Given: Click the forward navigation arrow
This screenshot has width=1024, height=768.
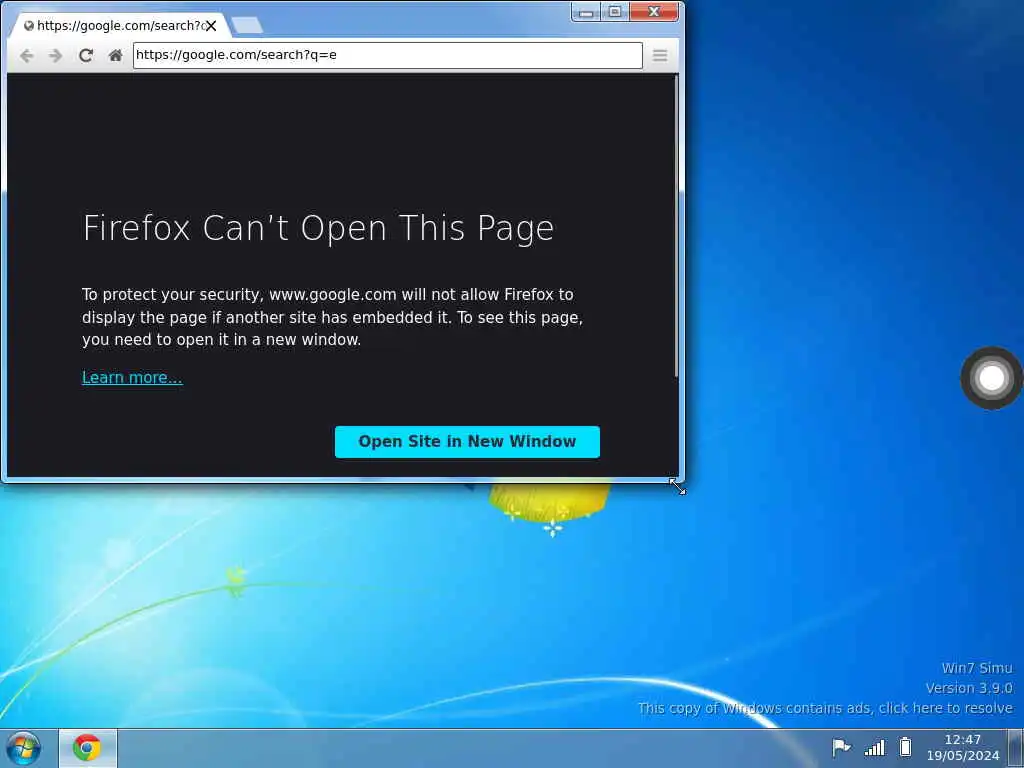Looking at the screenshot, I should (56, 56).
